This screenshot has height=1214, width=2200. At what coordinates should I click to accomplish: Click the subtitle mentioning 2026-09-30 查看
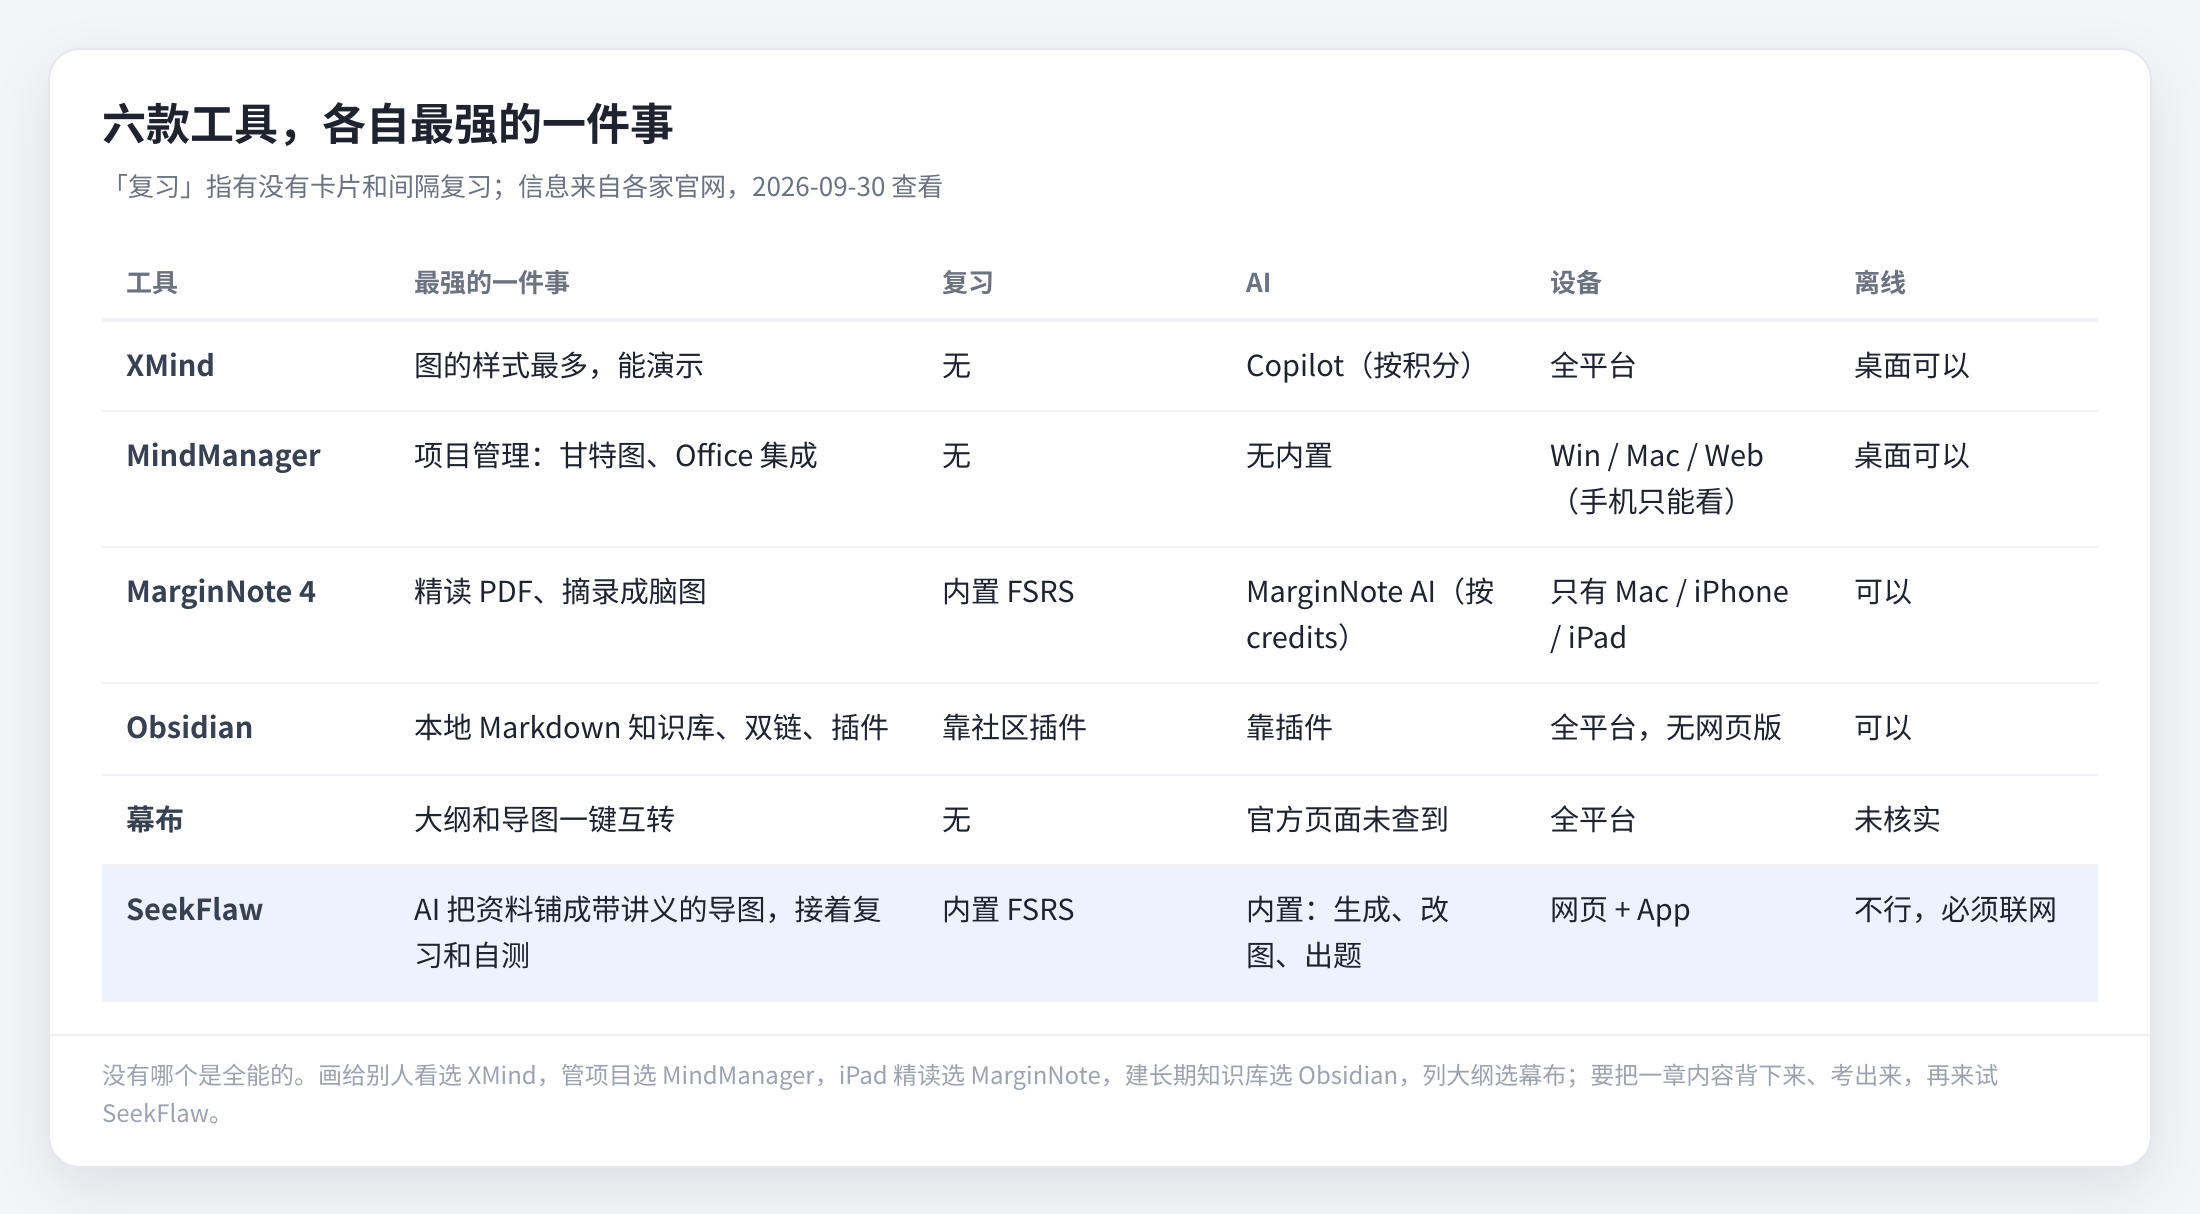(523, 187)
